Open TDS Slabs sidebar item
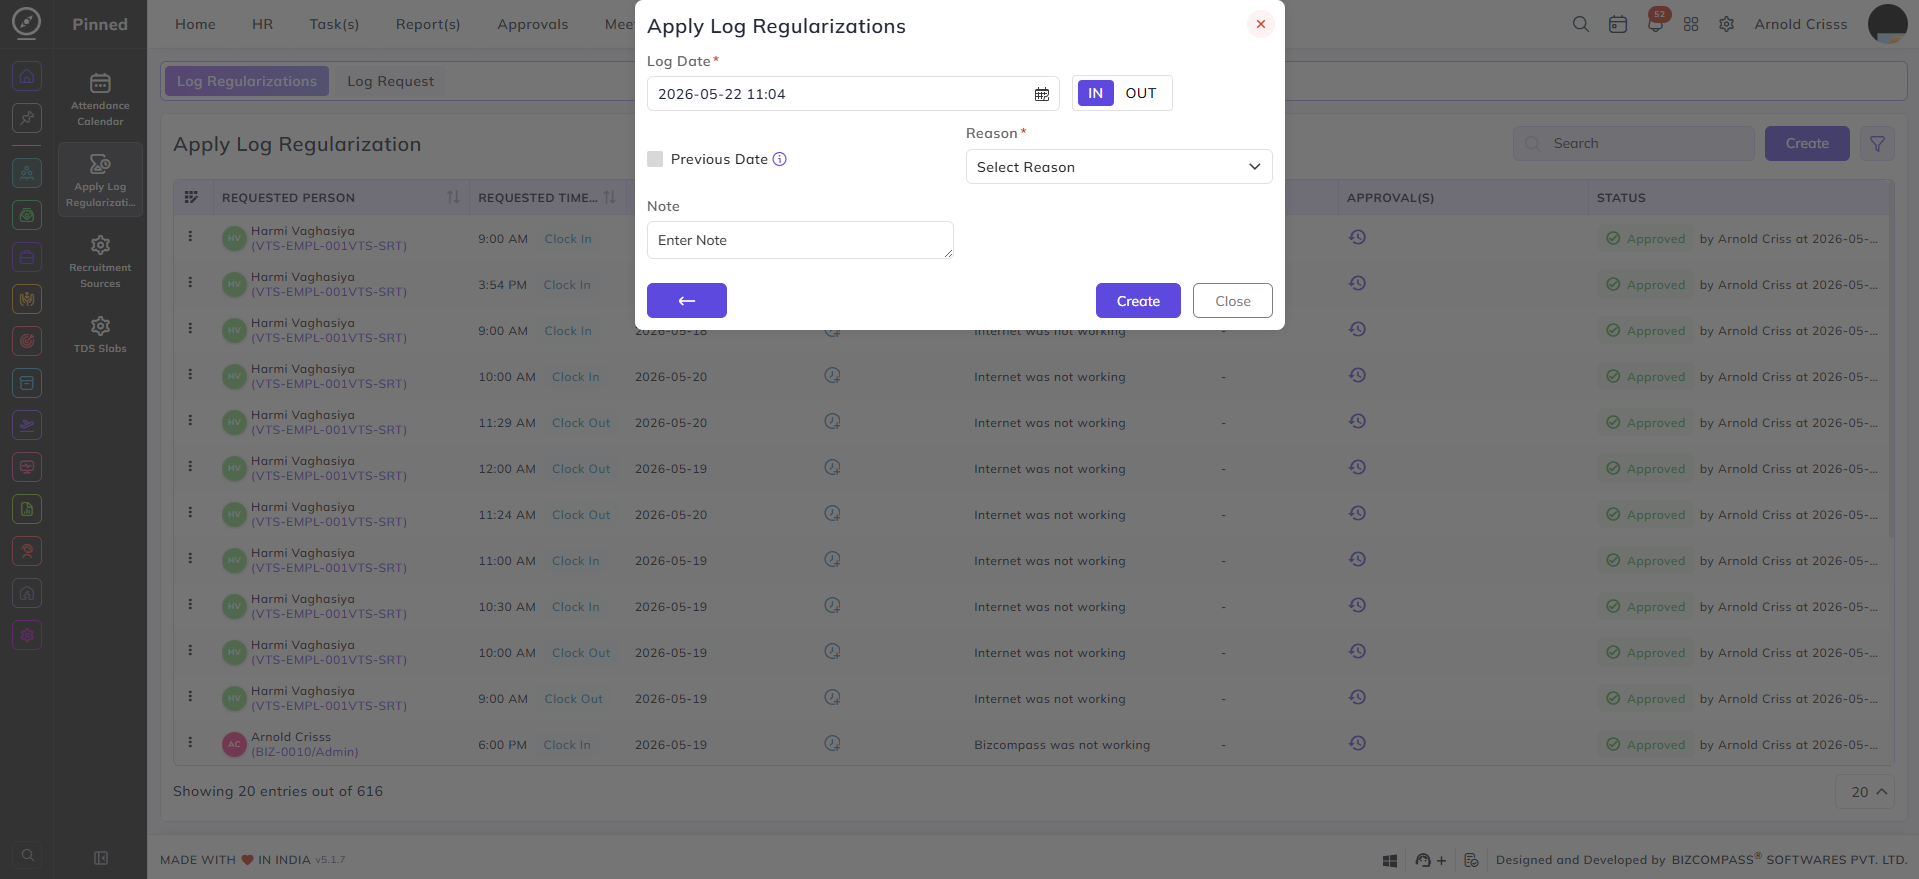 coord(100,334)
